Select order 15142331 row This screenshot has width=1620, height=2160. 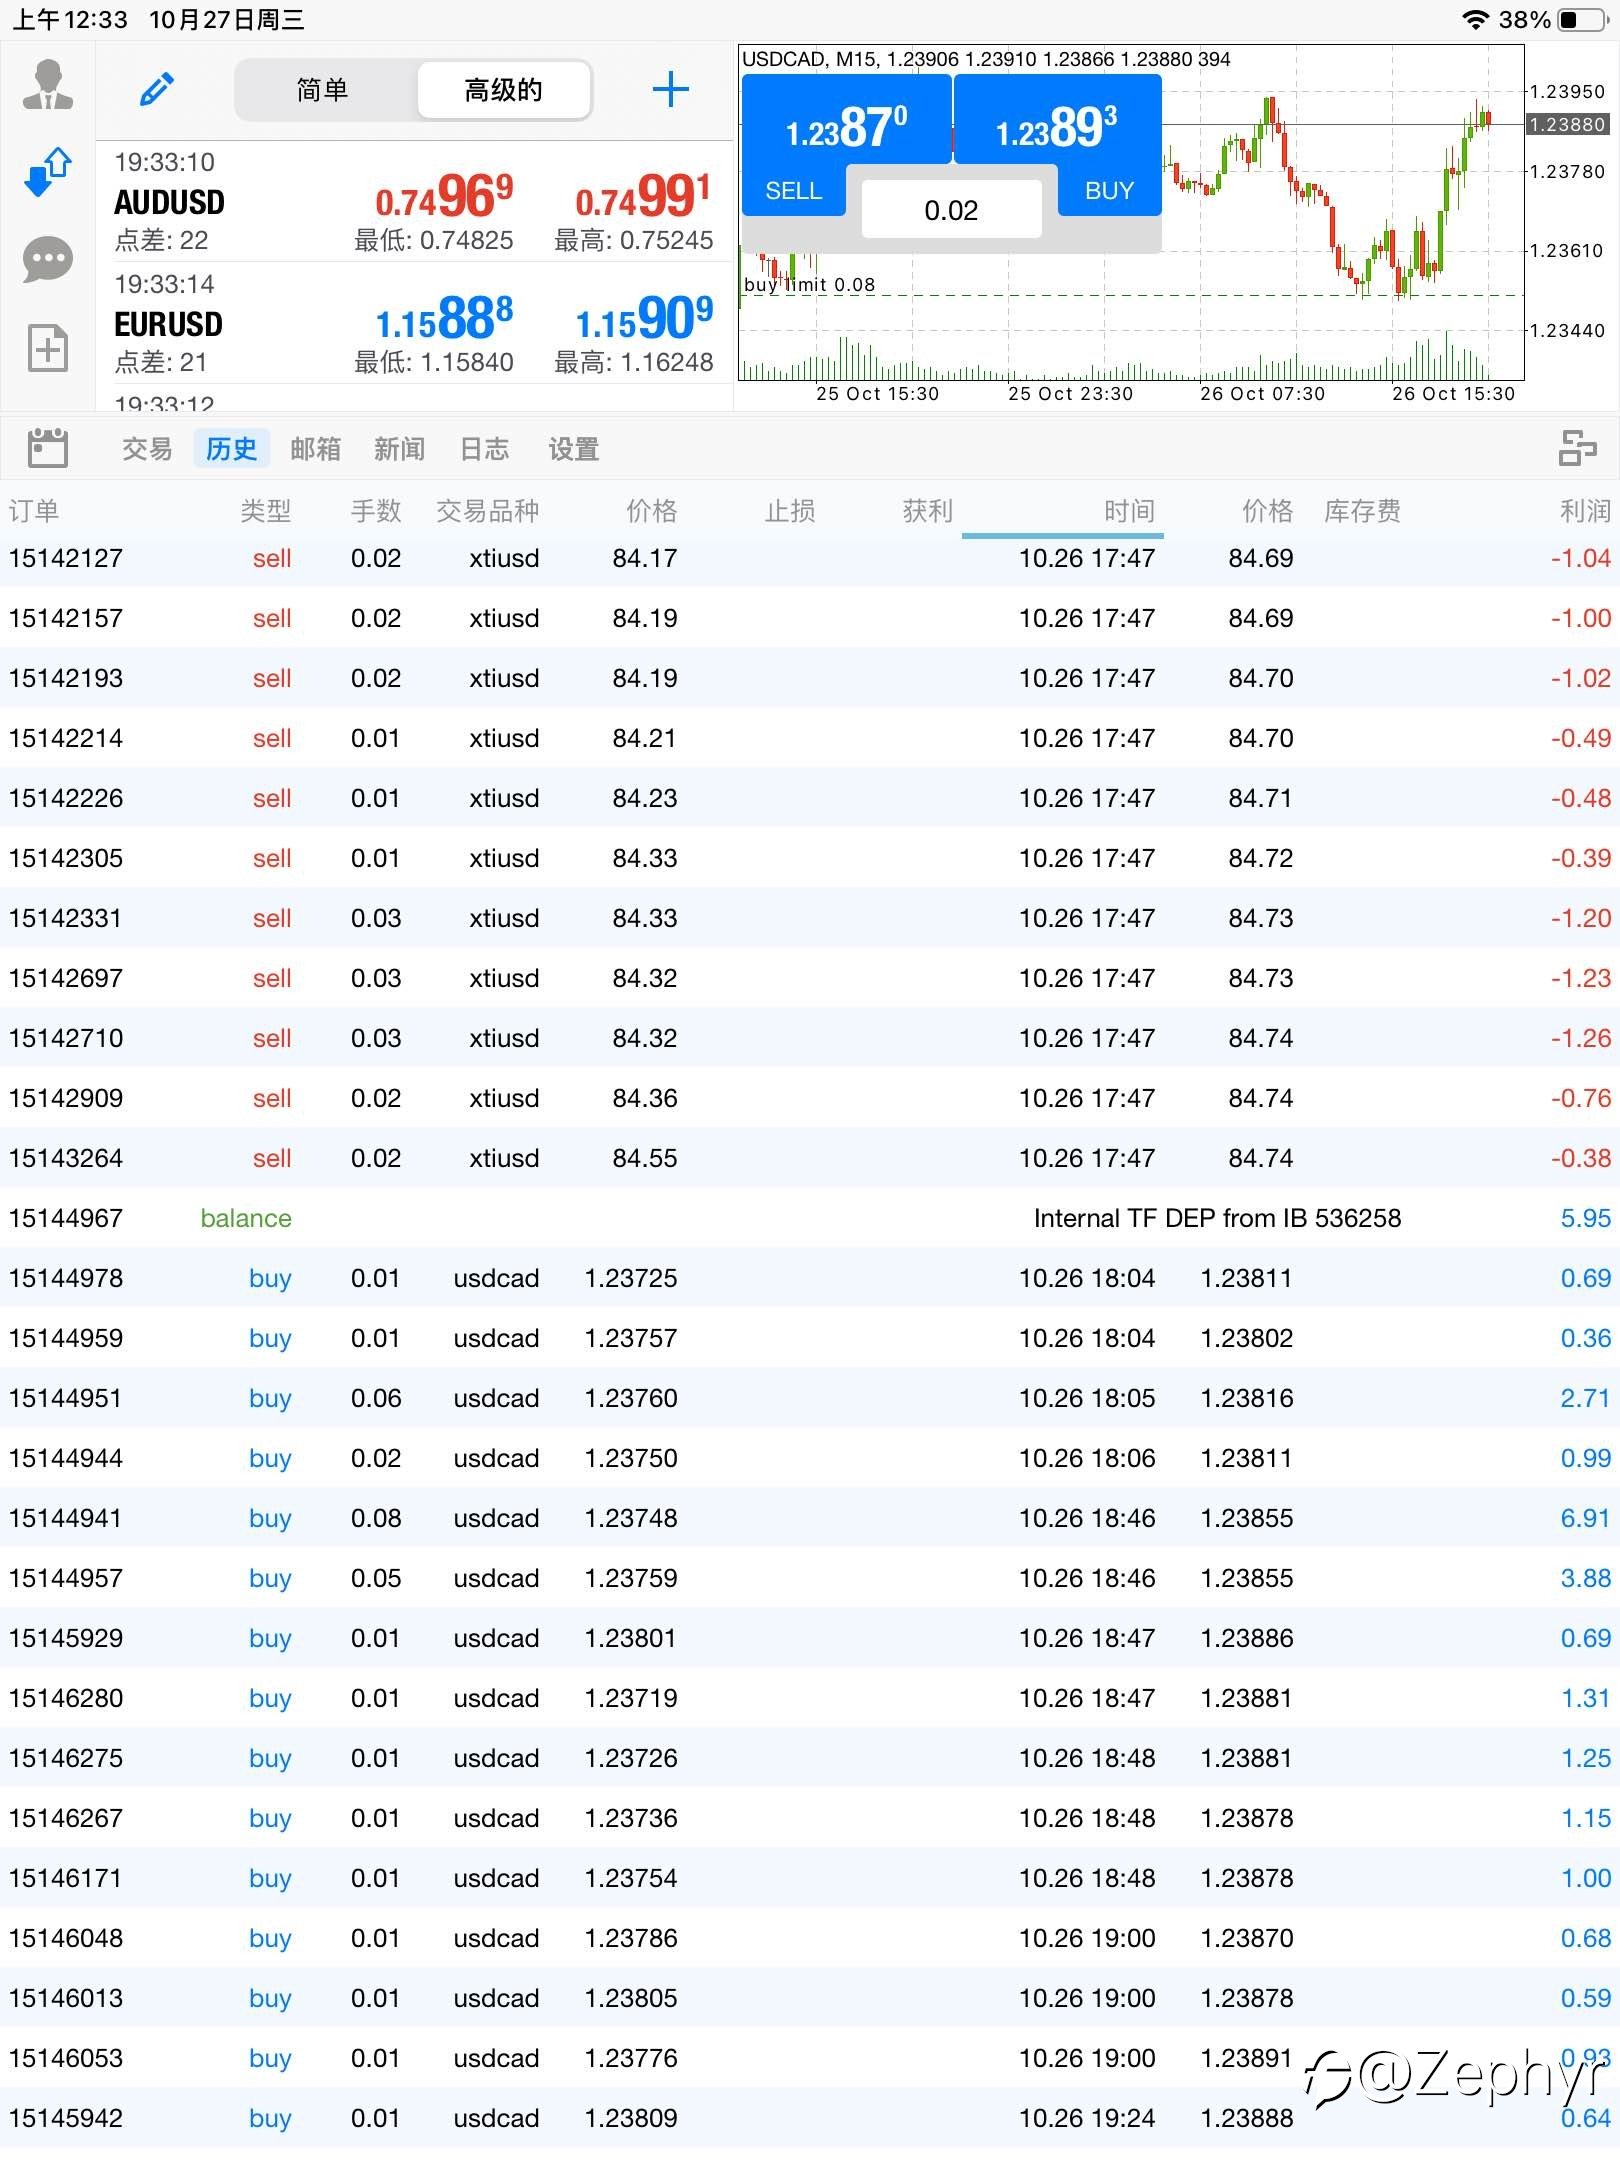(x=810, y=918)
